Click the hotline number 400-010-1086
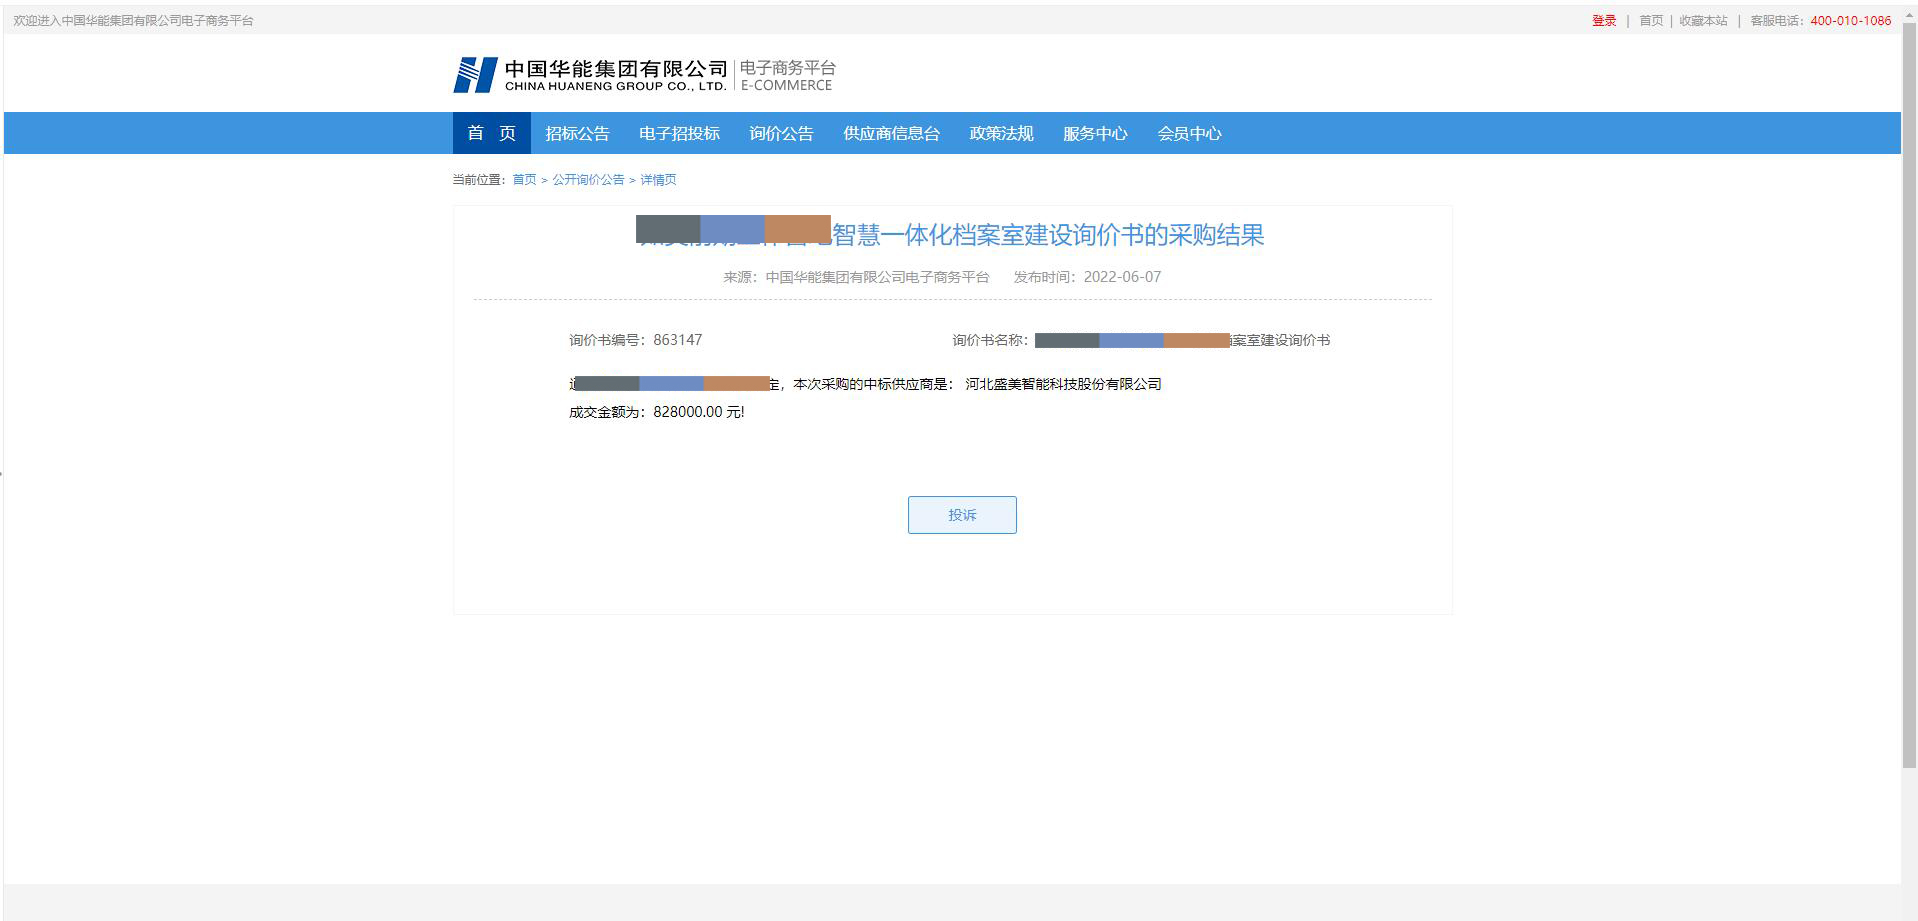The height and width of the screenshot is (921, 1918). 1851,20
